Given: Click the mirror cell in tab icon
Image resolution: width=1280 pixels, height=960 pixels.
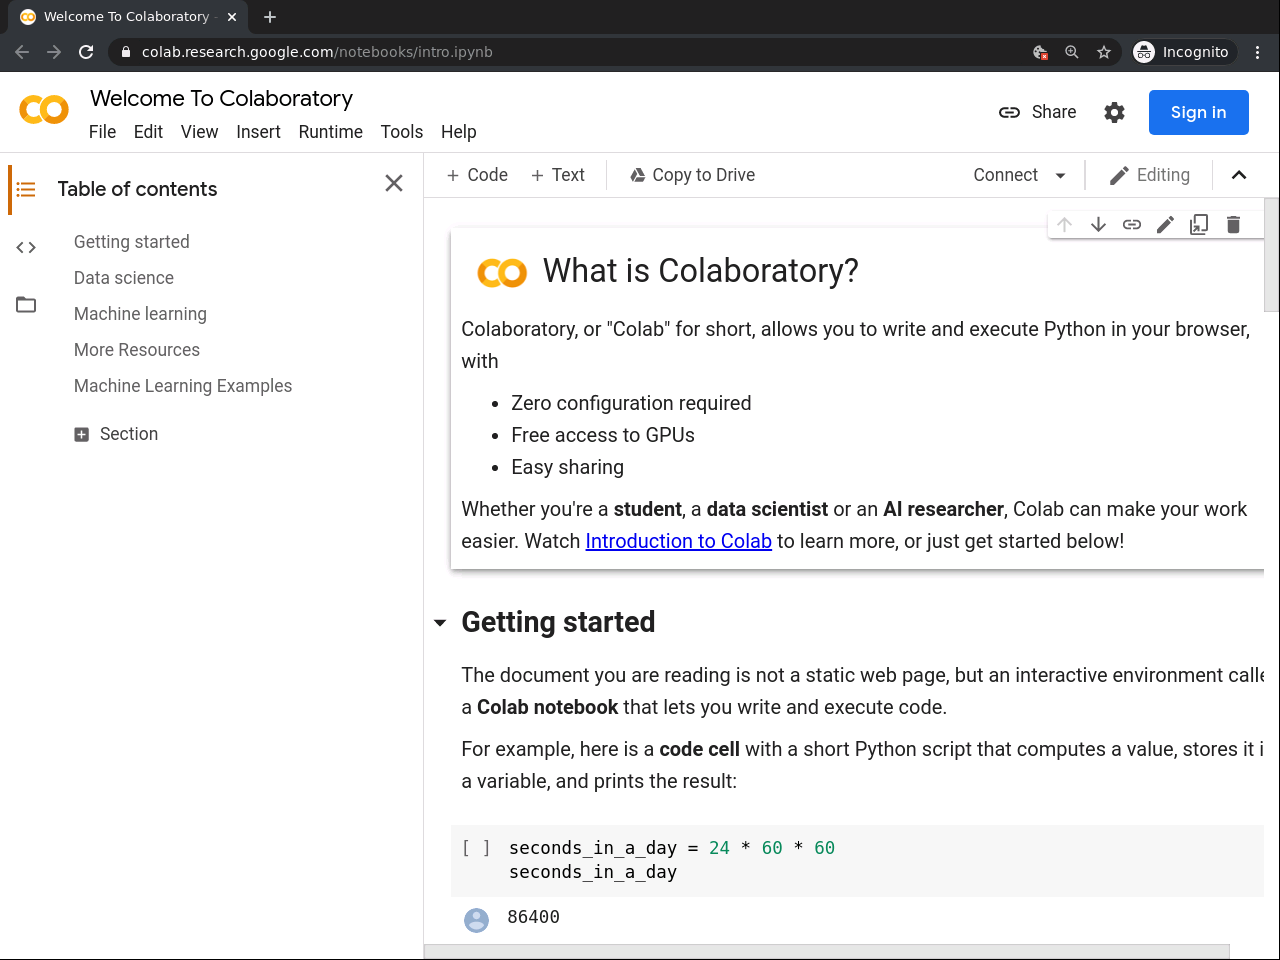Looking at the screenshot, I should [1199, 225].
